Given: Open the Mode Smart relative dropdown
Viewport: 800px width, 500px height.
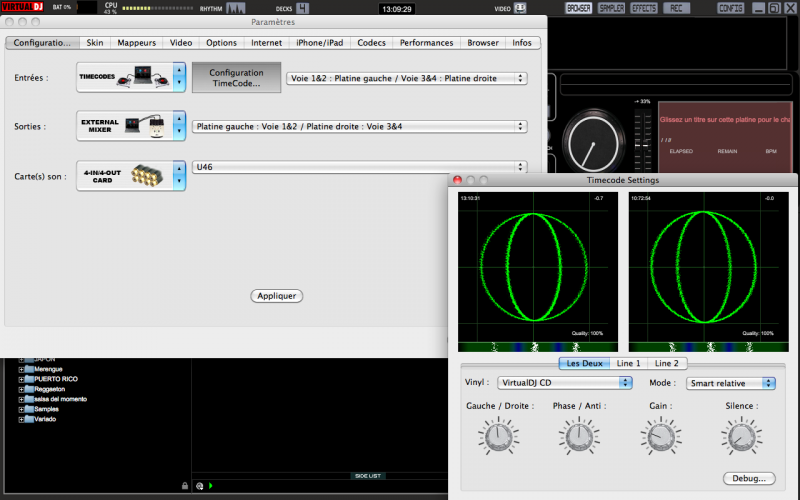Looking at the screenshot, I should [x=730, y=382].
